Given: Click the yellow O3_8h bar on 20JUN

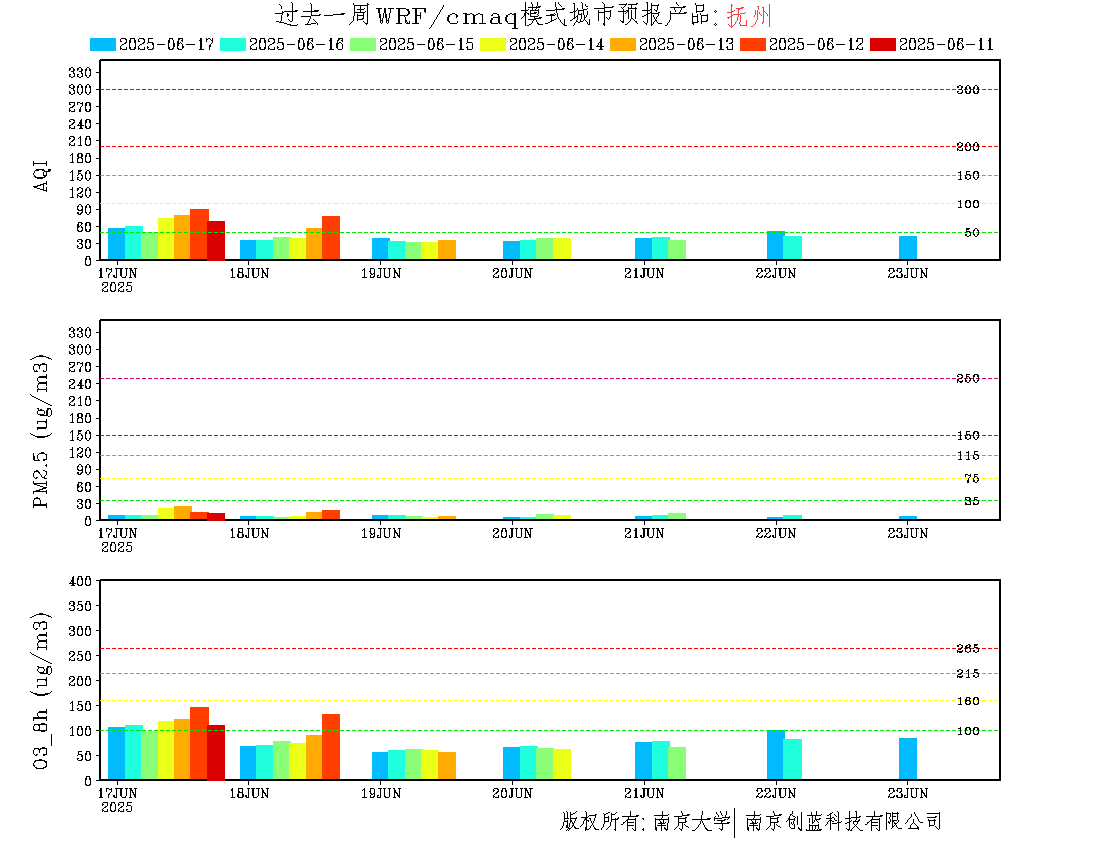Looking at the screenshot, I should 562,764.
